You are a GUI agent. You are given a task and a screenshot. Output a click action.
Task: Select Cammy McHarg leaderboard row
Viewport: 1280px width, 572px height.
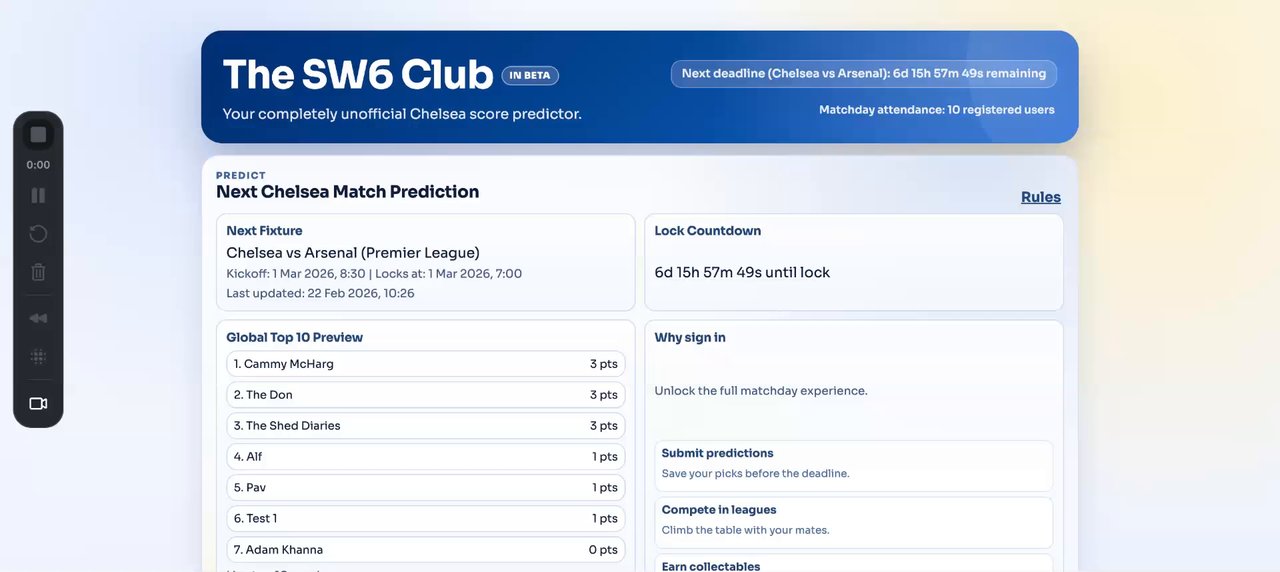[425, 364]
